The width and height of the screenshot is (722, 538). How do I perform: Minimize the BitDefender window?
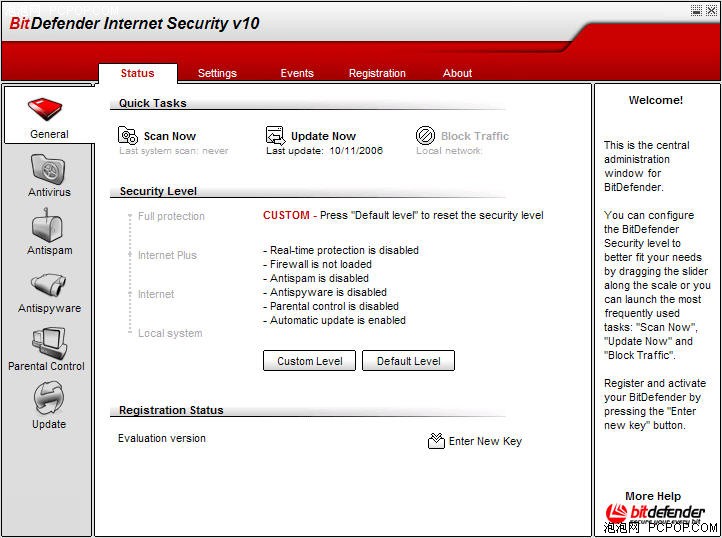pos(697,10)
